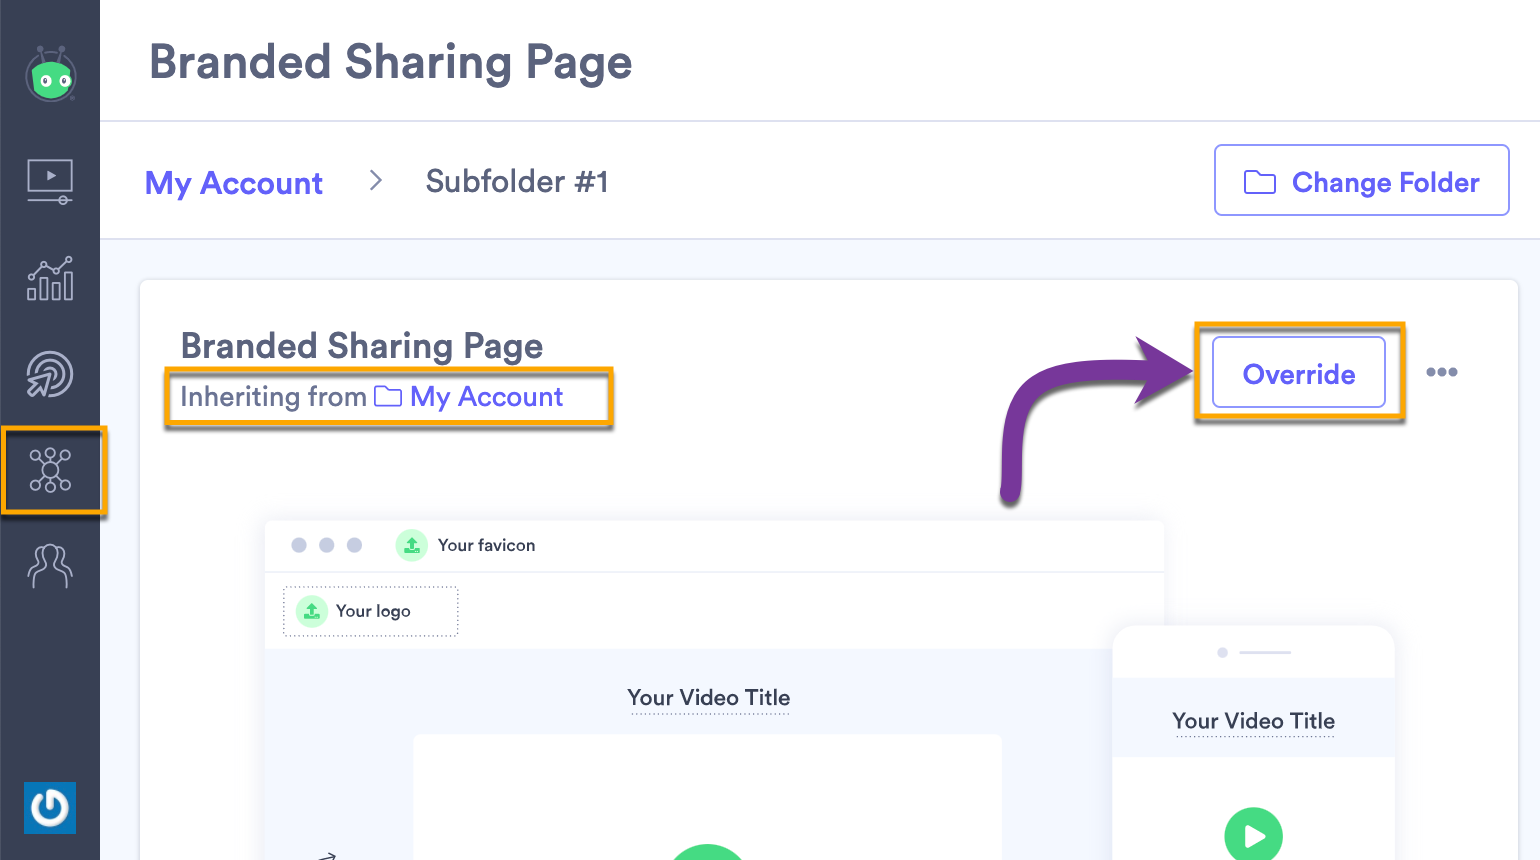Click the Subfolder #1 breadcrumb
The height and width of the screenshot is (860, 1540).
(517, 181)
